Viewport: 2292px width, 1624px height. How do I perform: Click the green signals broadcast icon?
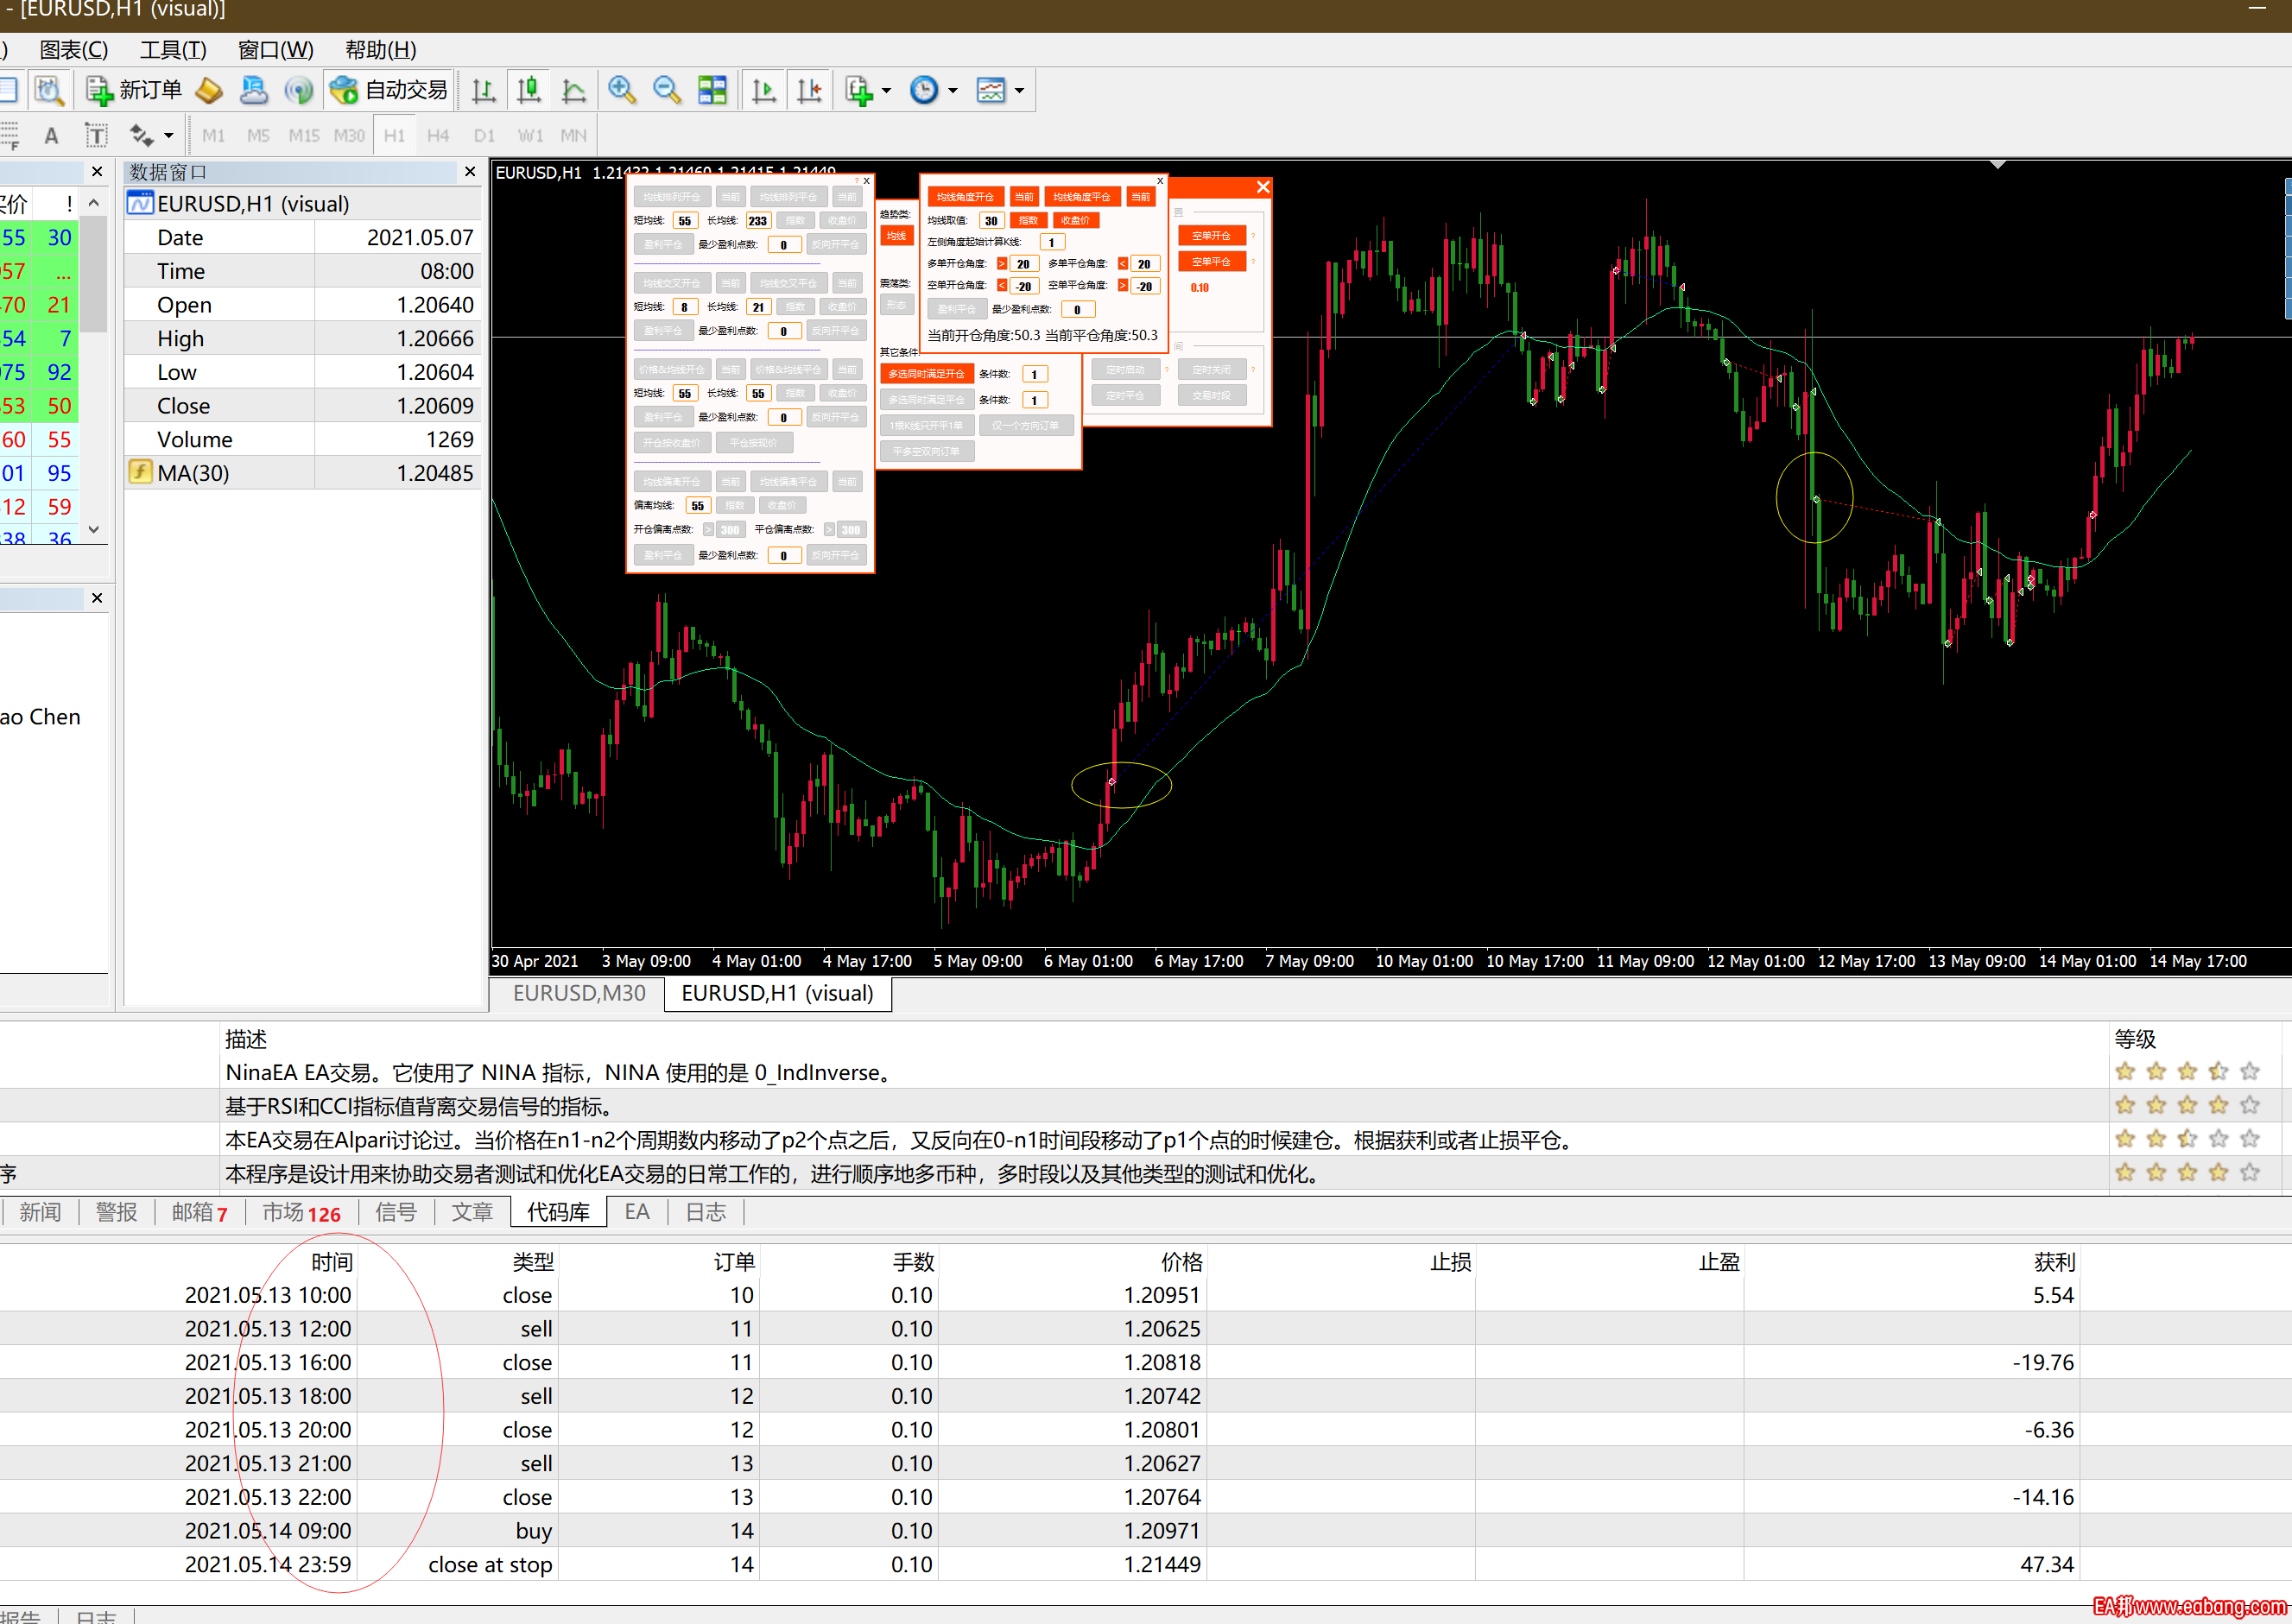point(298,90)
